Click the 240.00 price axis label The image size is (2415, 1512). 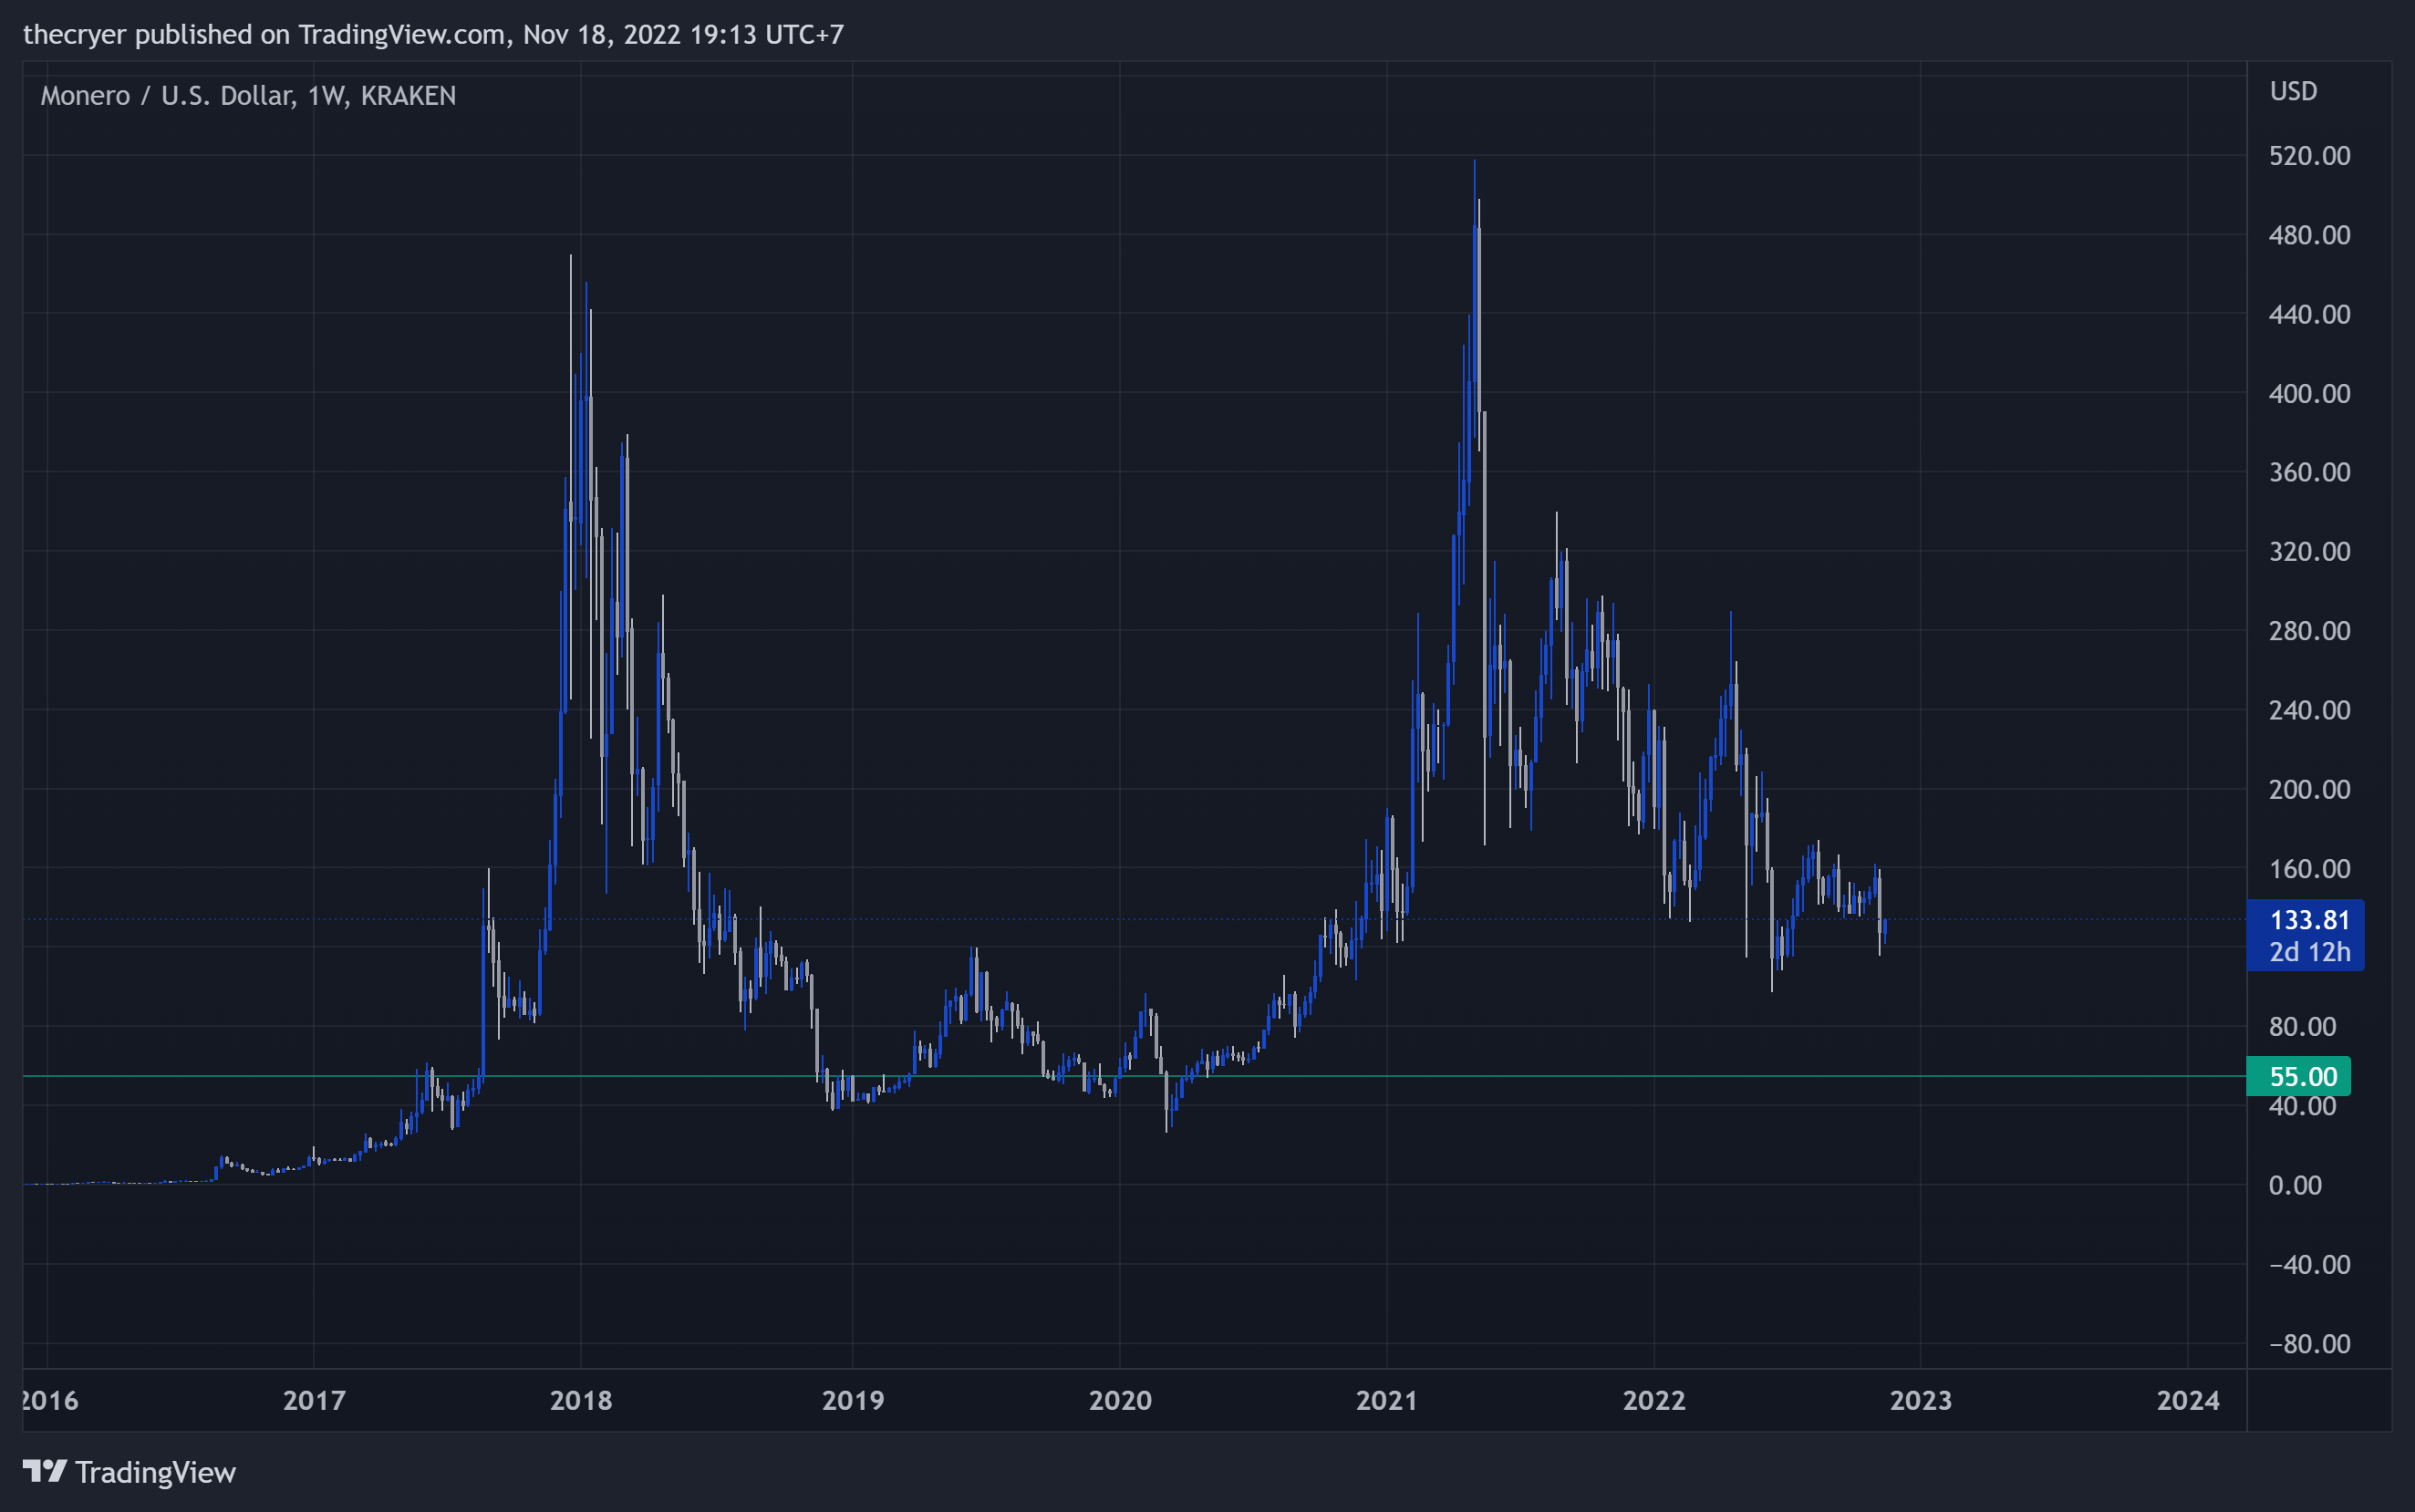pyautogui.click(x=2309, y=710)
